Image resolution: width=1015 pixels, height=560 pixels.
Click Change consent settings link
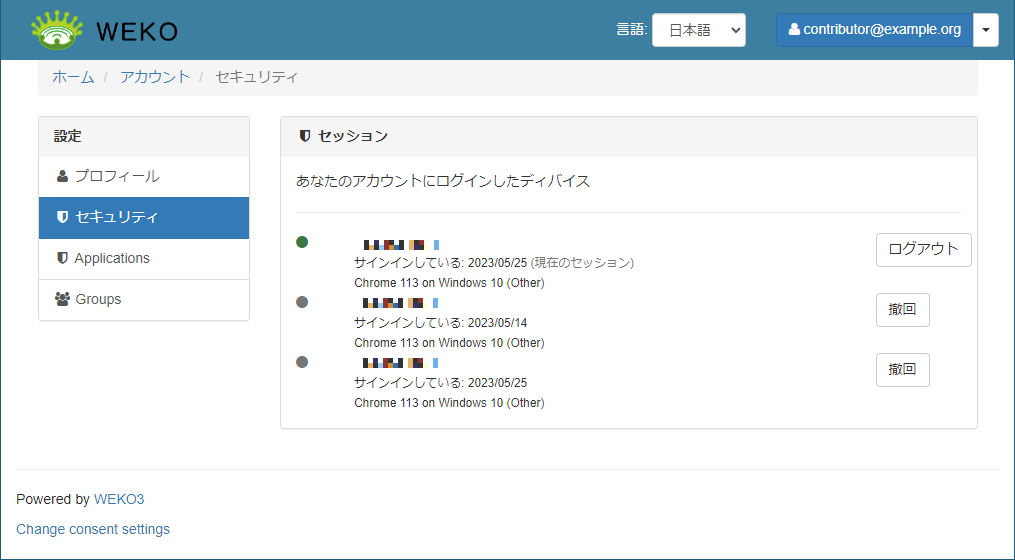click(93, 529)
